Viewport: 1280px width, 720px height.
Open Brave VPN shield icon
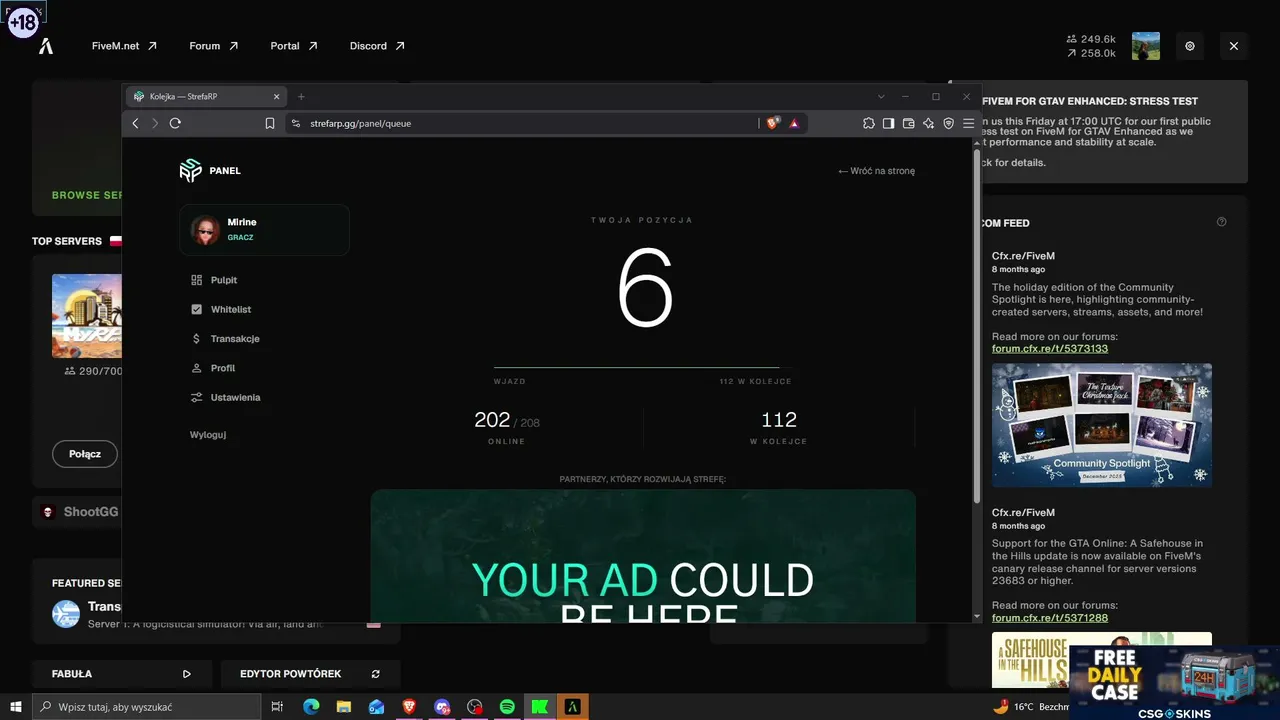click(x=948, y=123)
